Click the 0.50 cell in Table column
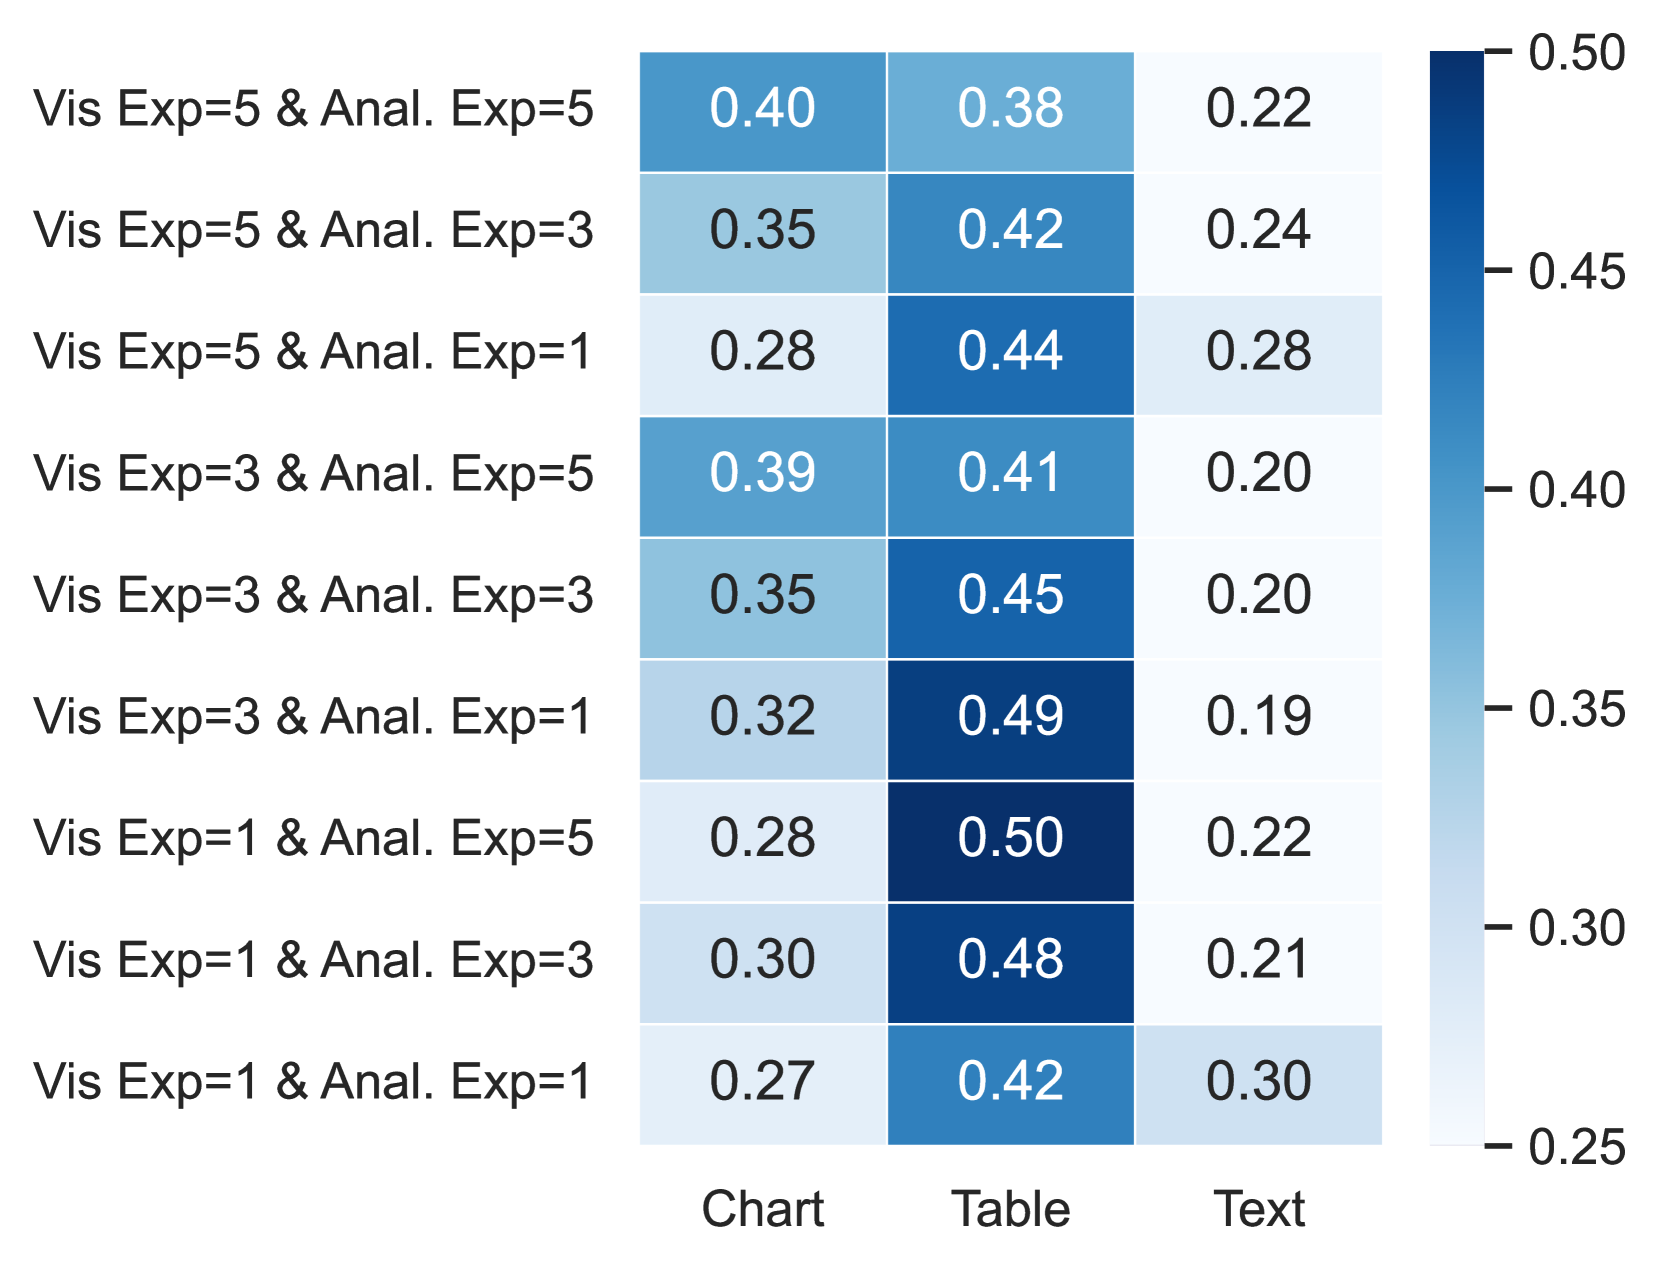1660x1269 pixels. 1010,838
